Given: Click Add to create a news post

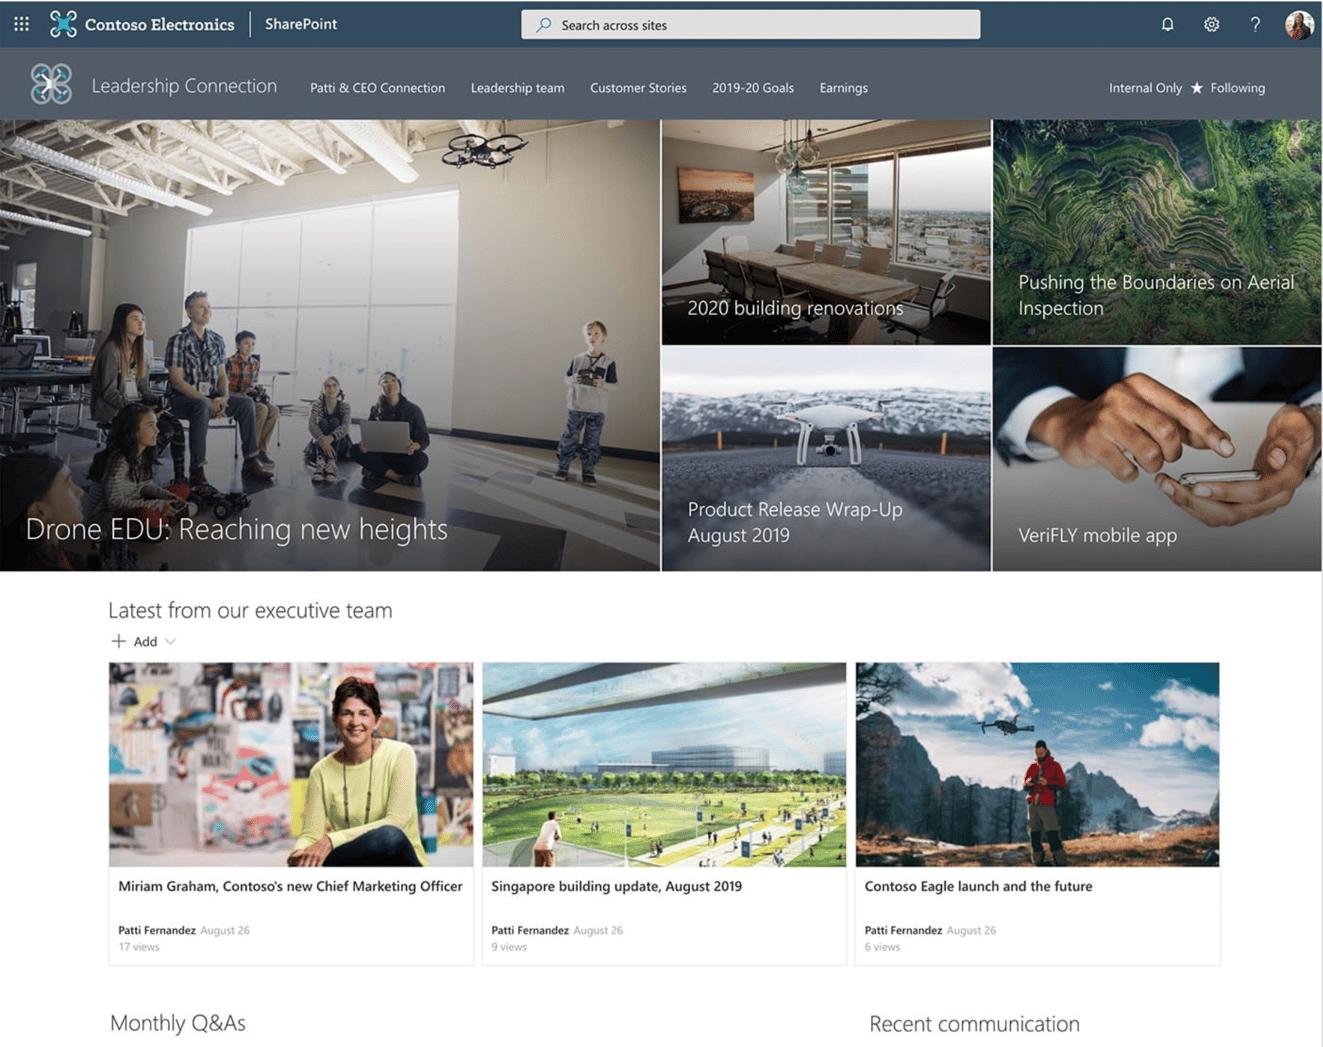Looking at the screenshot, I should point(135,641).
